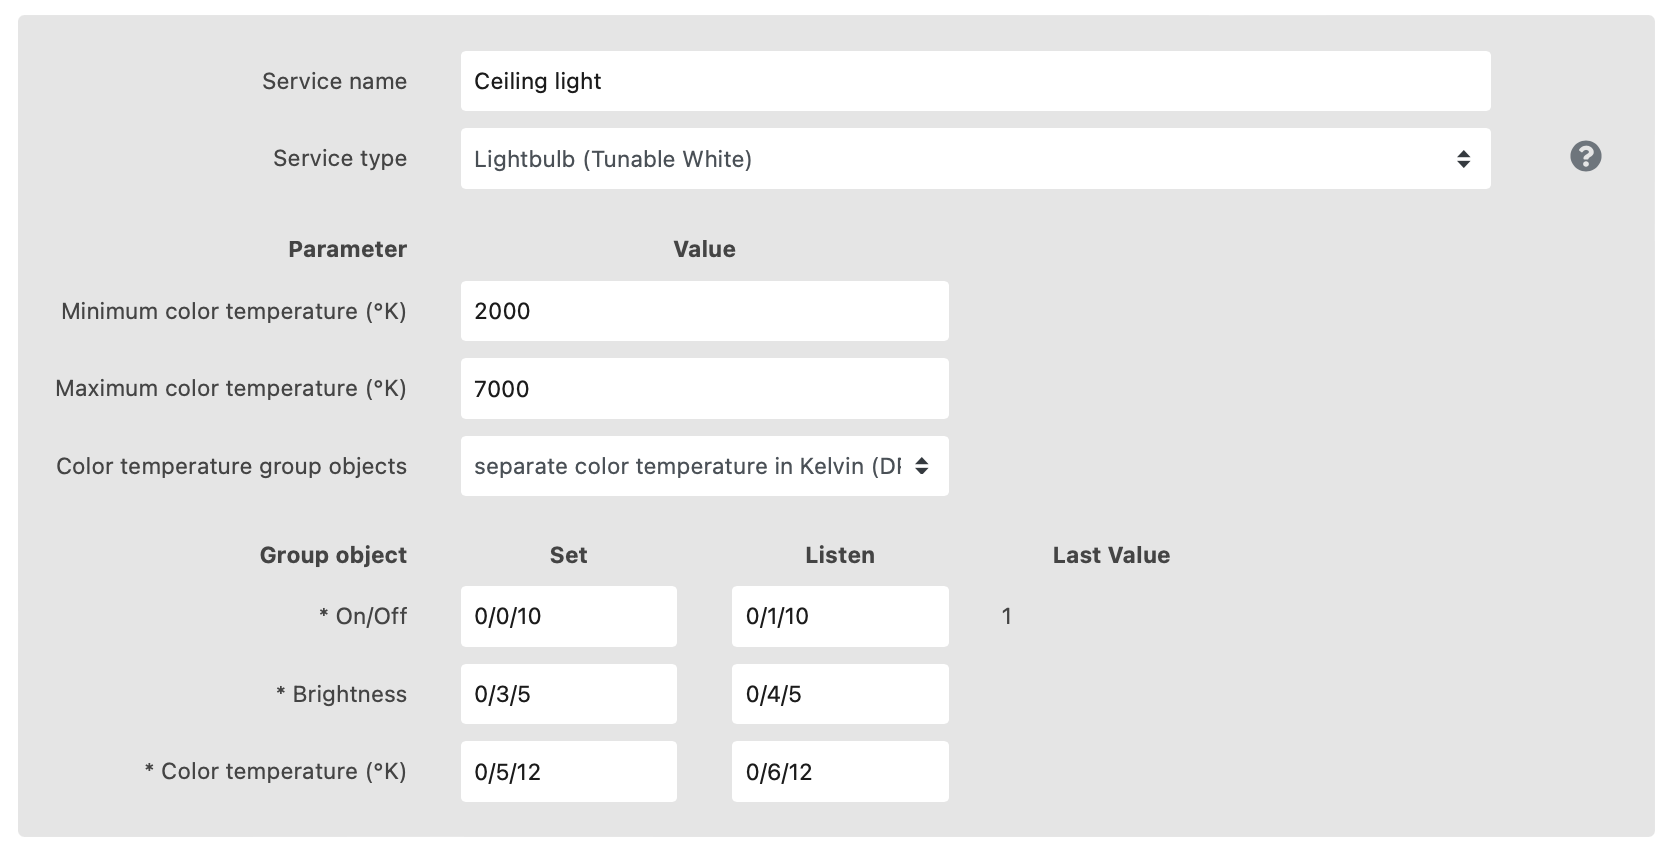Click the "Service type" text label
This screenshot has width=1674, height=854.
[x=340, y=158]
